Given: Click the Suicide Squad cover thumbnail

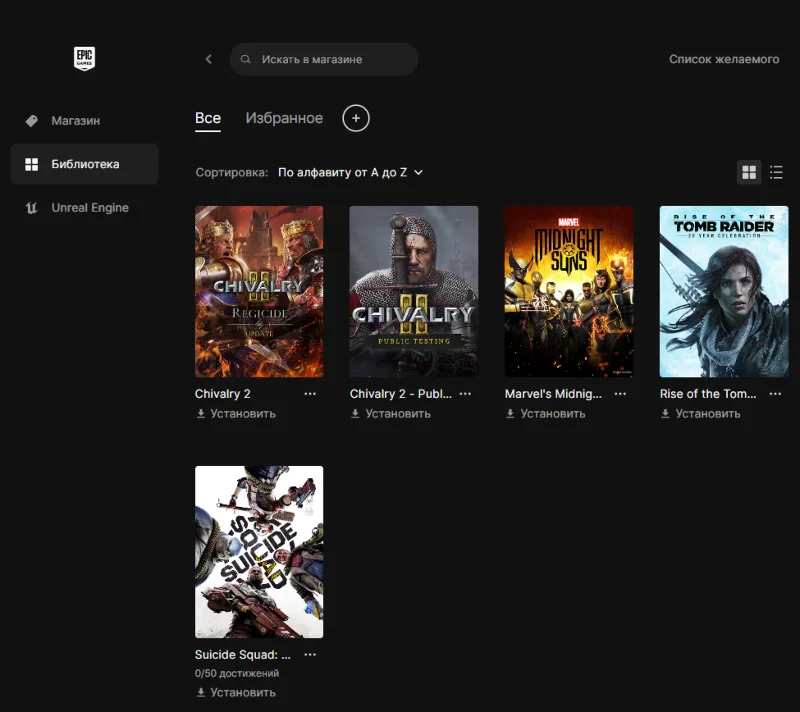Looking at the screenshot, I should (259, 551).
